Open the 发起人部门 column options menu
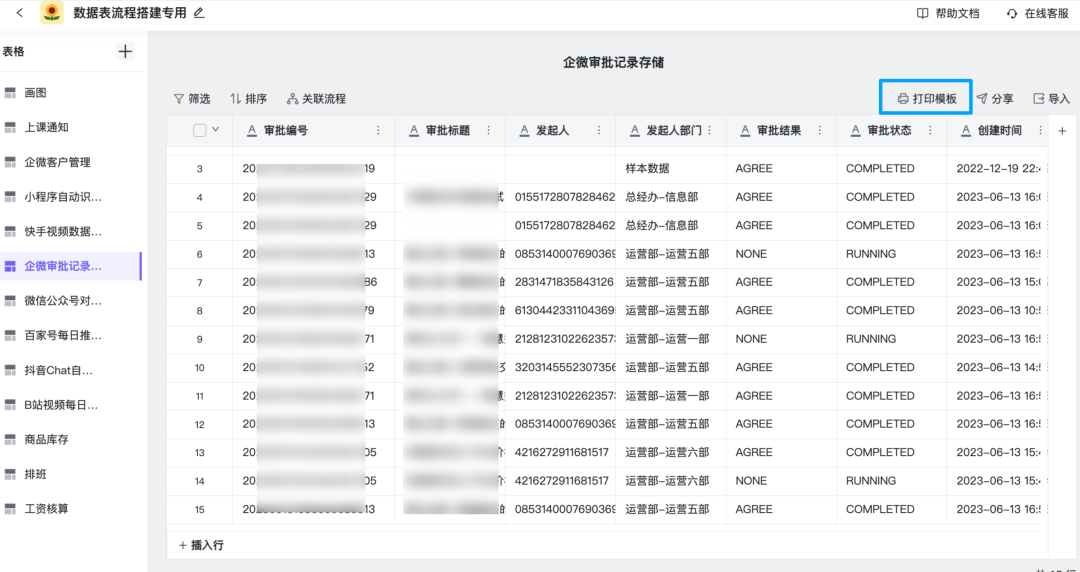The width and height of the screenshot is (1080, 572). pyautogui.click(x=709, y=130)
